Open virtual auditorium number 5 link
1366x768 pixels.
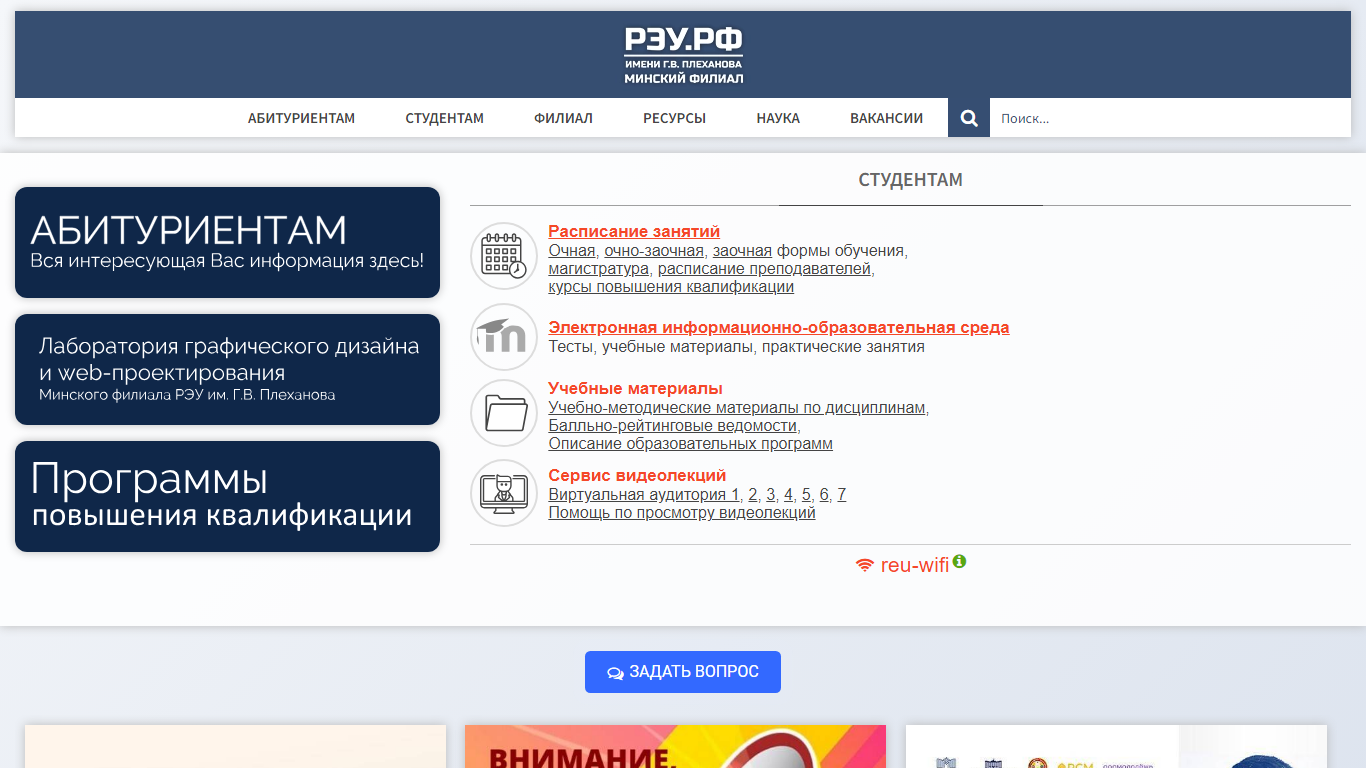click(x=807, y=495)
